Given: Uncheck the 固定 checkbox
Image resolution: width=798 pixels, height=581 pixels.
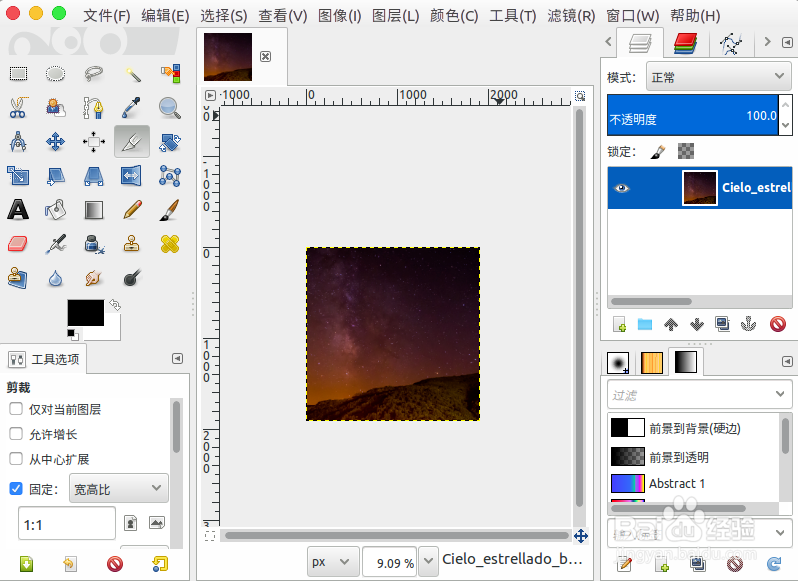Looking at the screenshot, I should (16, 489).
